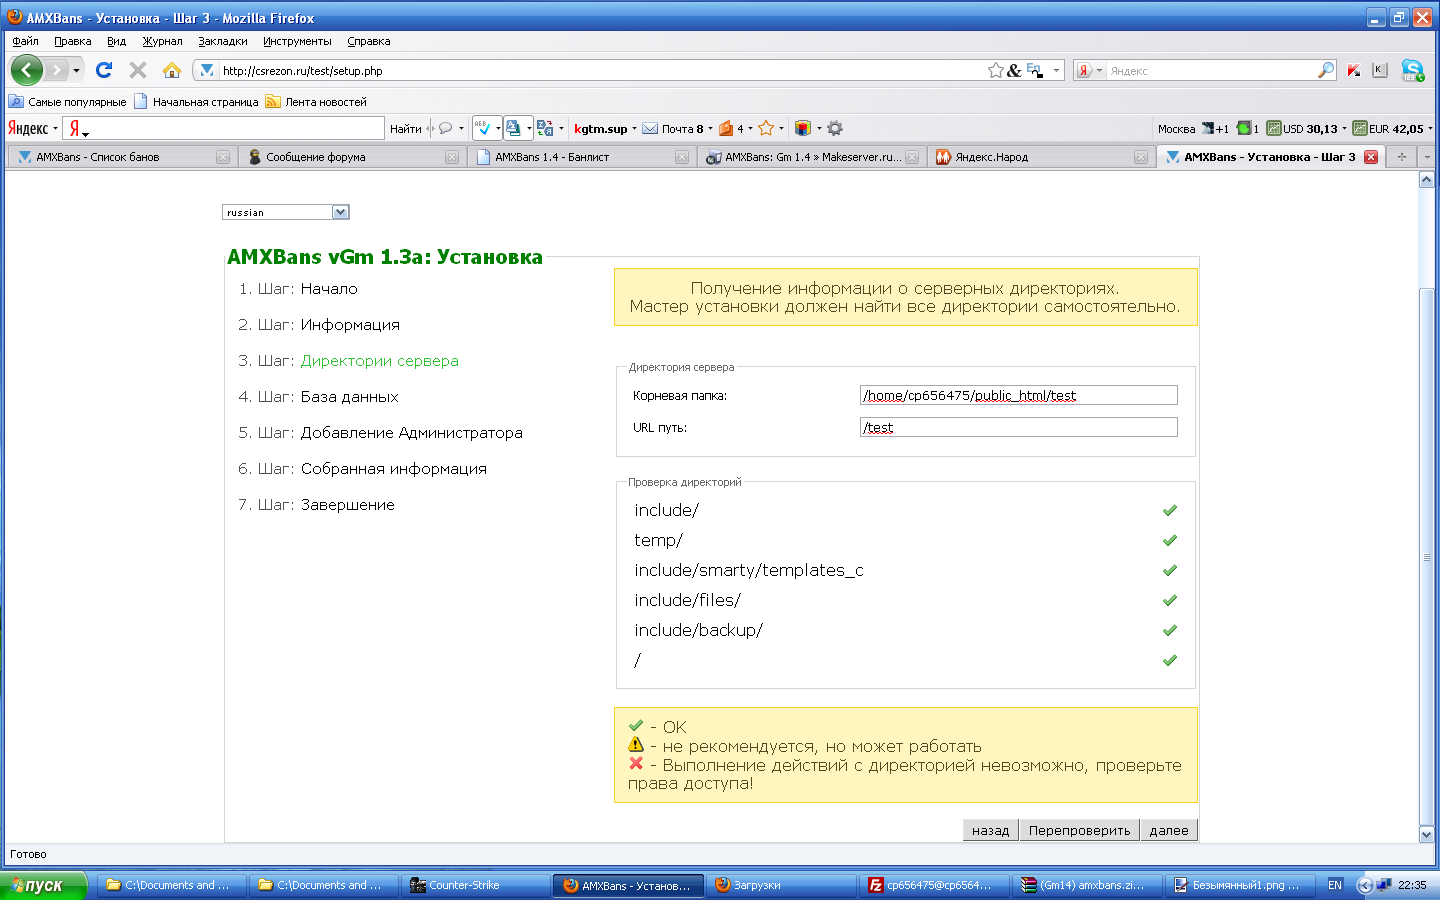The width and height of the screenshot is (1440, 900).
Task: Click the search magnifier in Яндекс search box
Action: 1326,70
